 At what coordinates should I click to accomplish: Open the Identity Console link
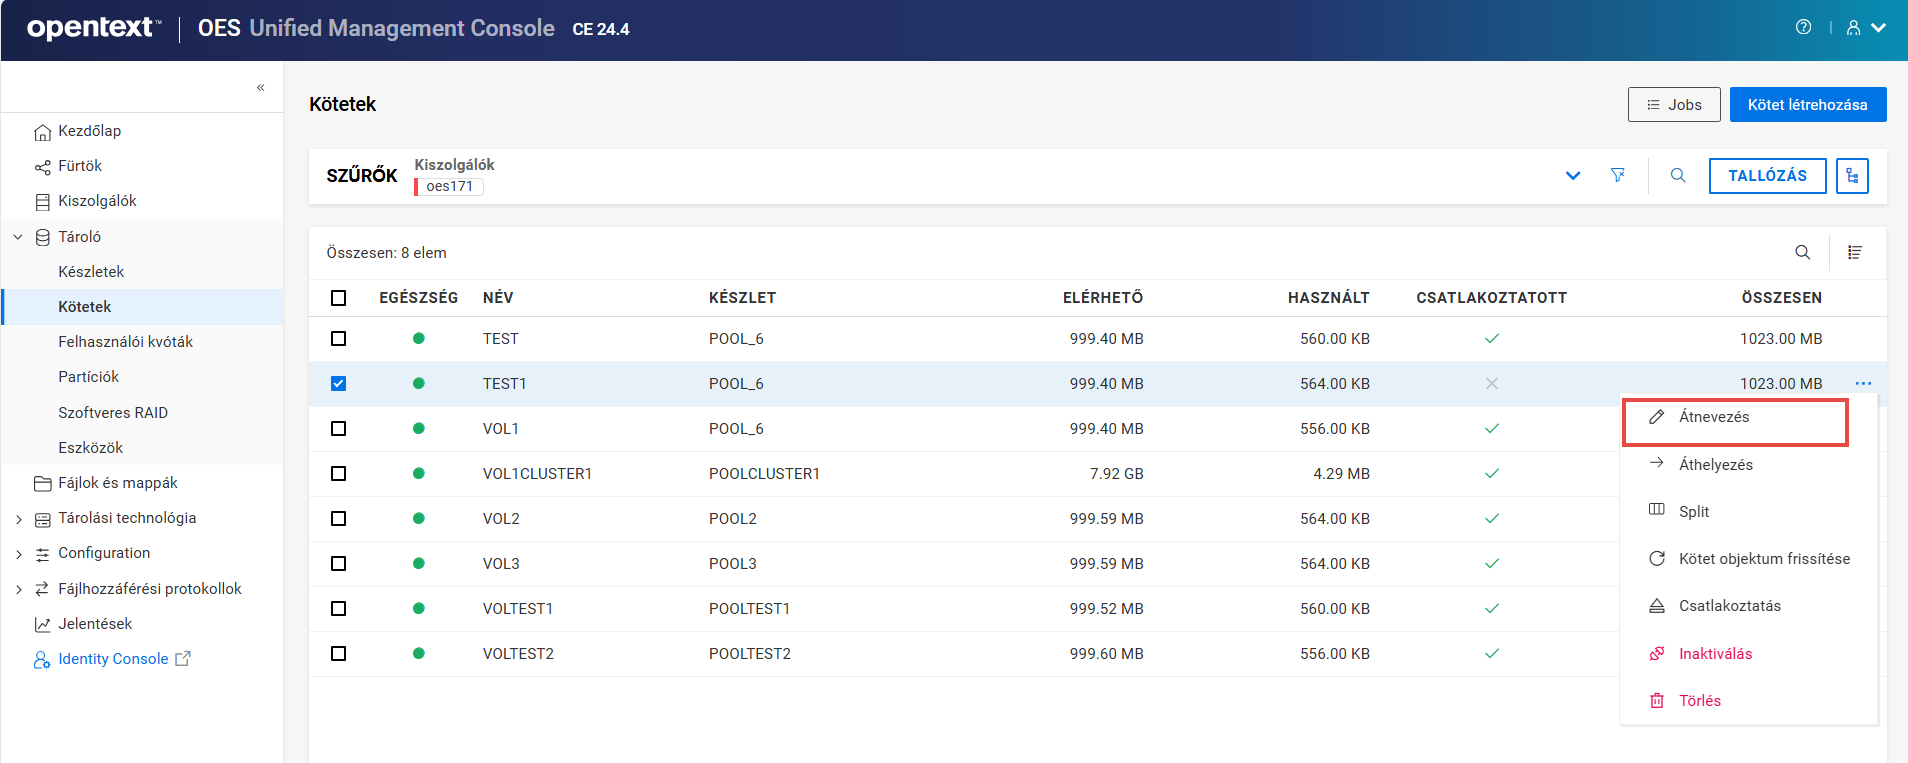(x=113, y=659)
